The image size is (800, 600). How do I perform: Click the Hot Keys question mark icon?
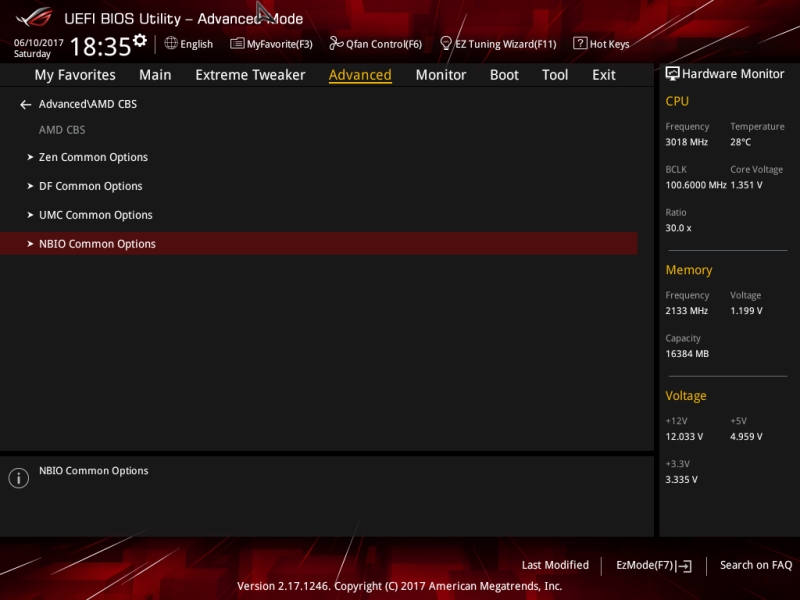click(x=580, y=43)
